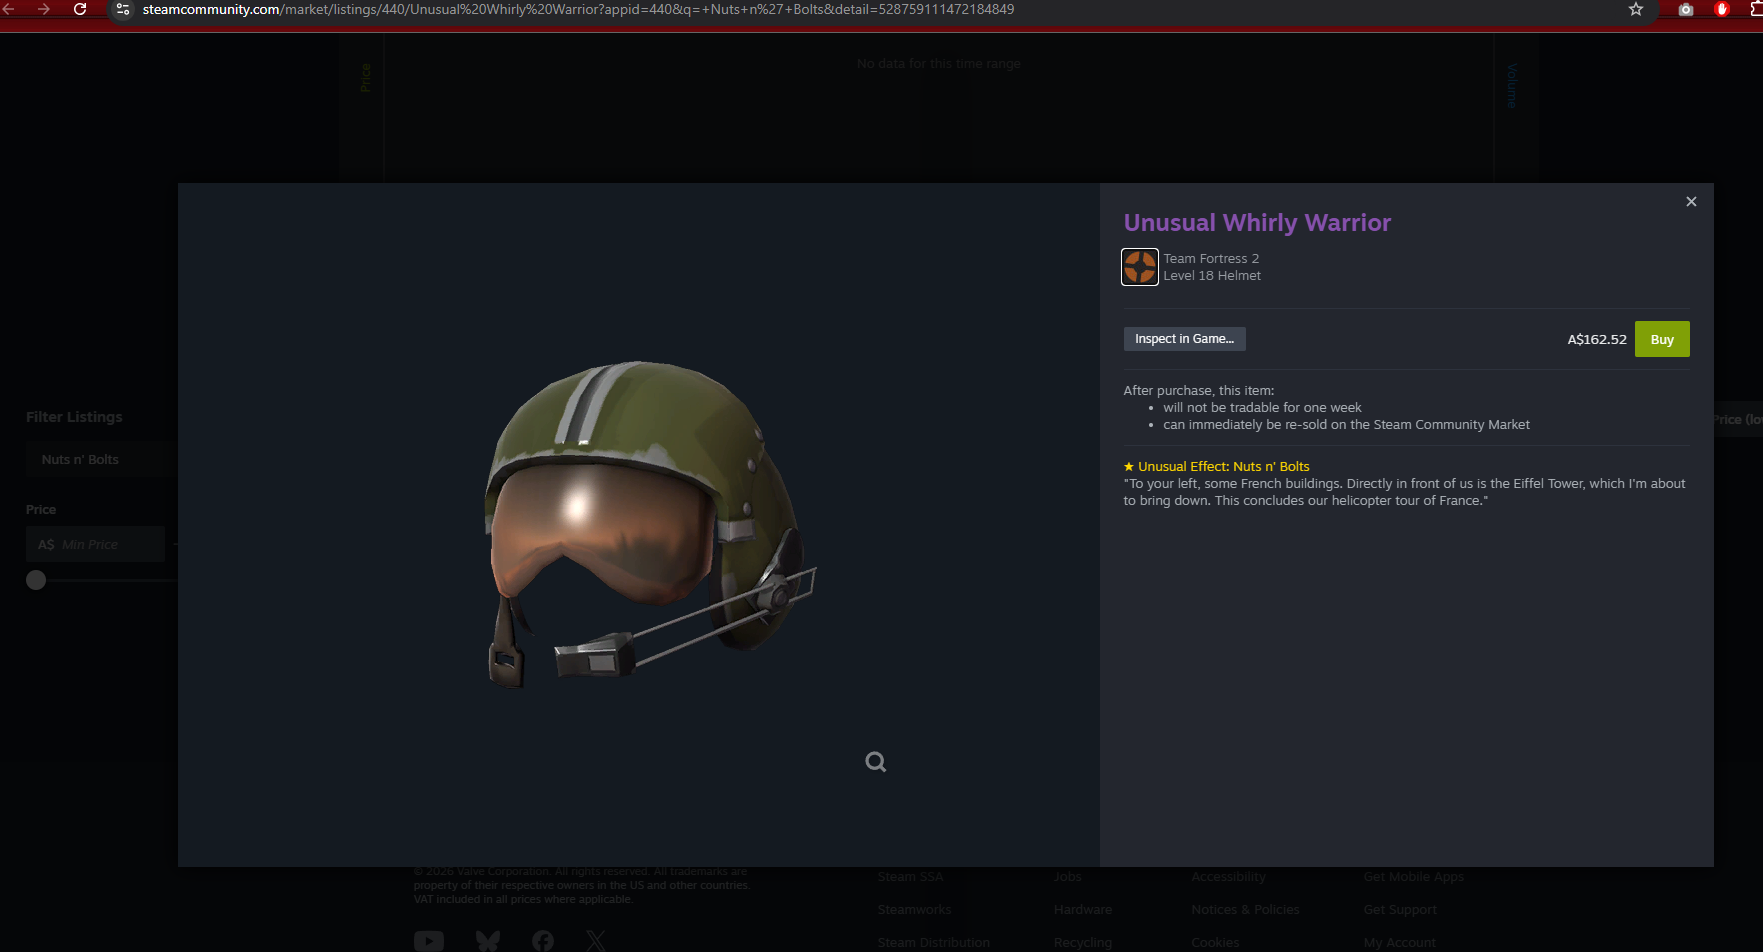The height and width of the screenshot is (952, 1763).
Task: Open the Recycling footer link
Action: [x=1082, y=943]
